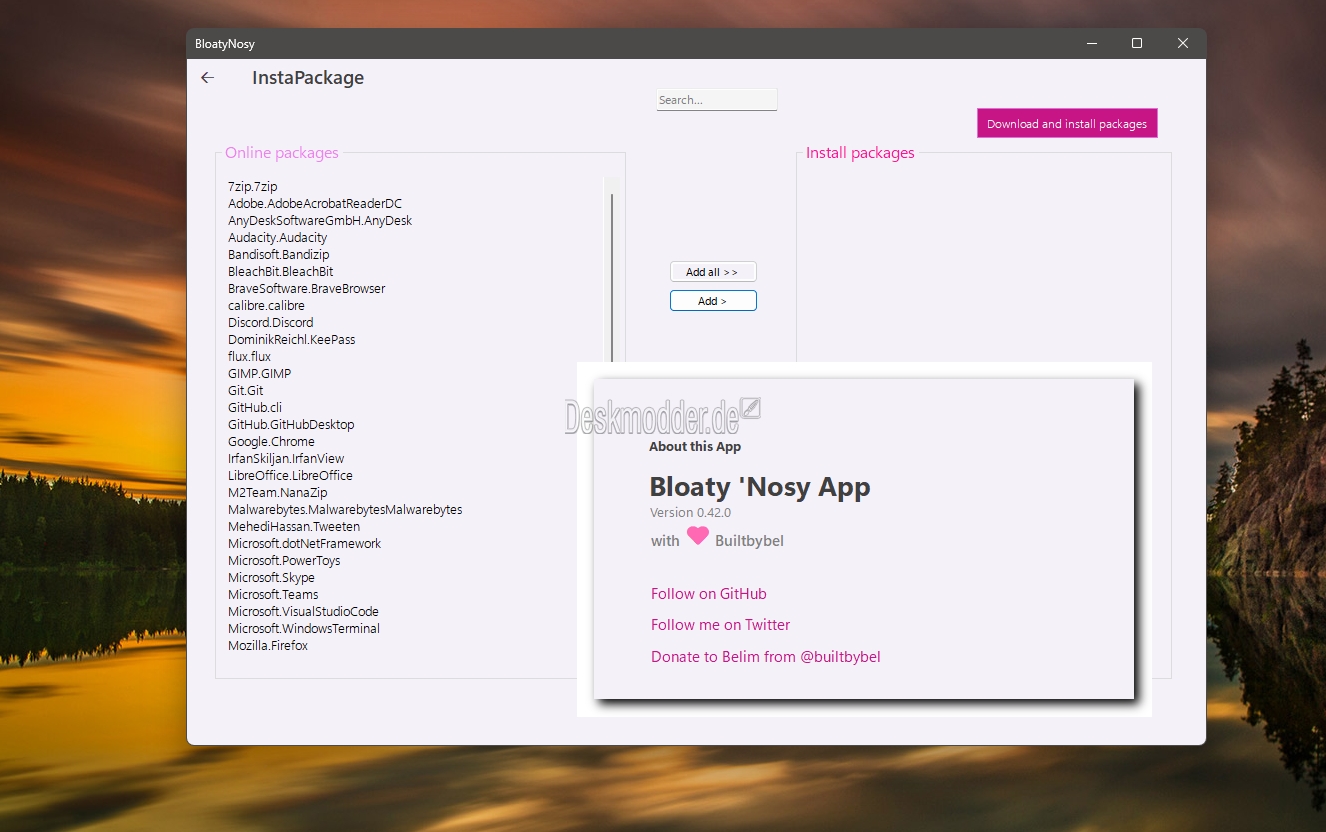This screenshot has width=1326, height=832.
Task: Focus the Search field
Action: coord(716,100)
